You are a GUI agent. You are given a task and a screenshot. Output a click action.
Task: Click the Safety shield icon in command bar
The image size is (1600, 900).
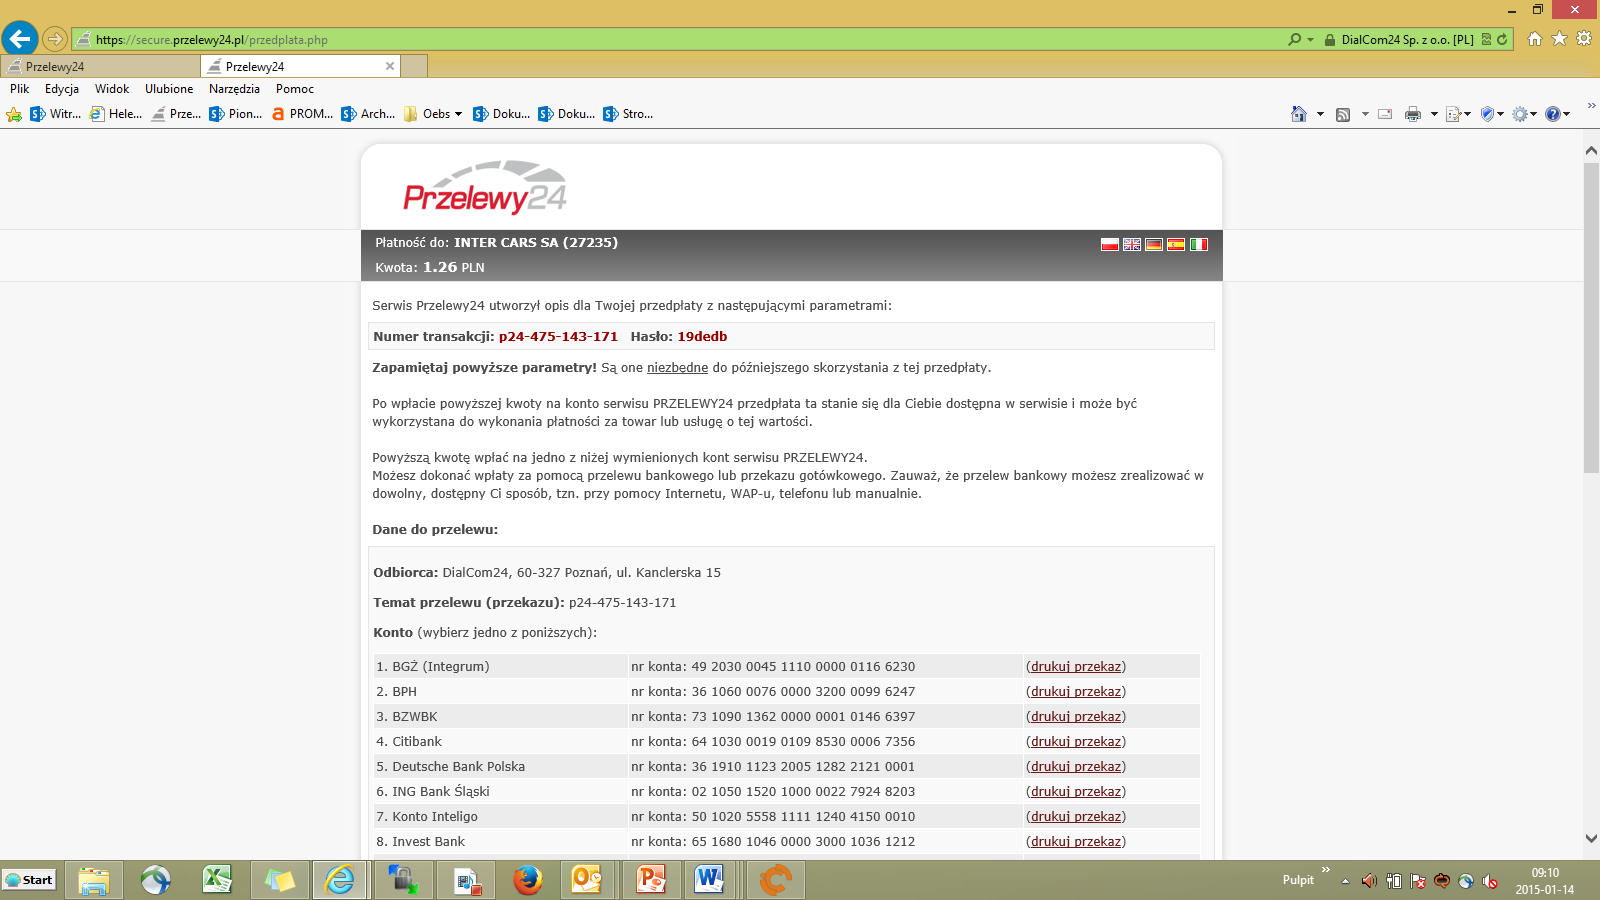click(x=1487, y=114)
